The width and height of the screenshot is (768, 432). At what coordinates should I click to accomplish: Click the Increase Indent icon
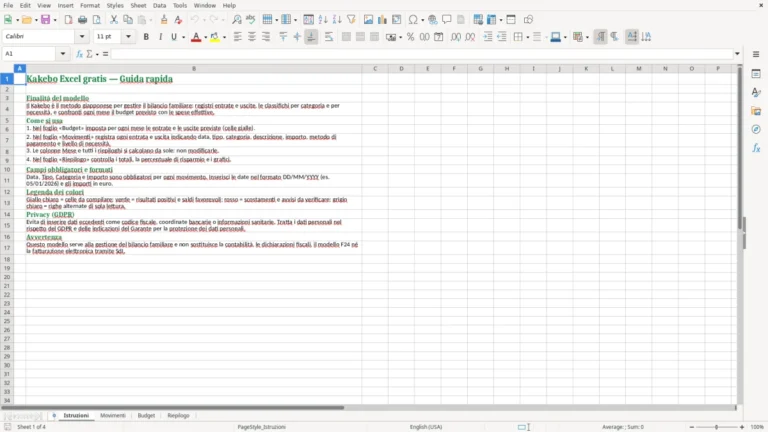488,37
